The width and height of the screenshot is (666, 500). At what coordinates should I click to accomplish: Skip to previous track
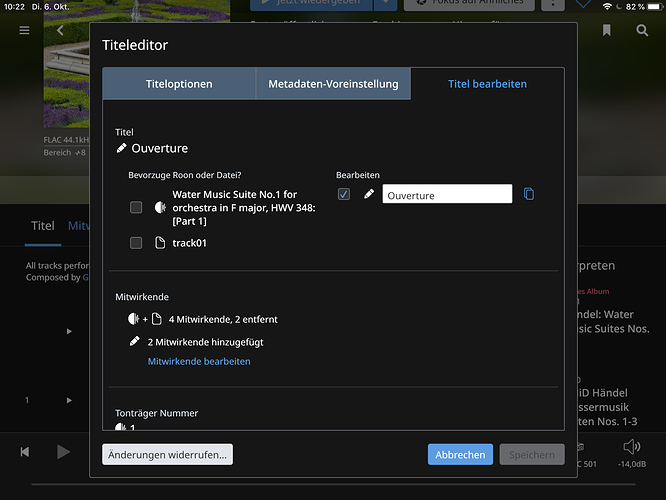(x=25, y=452)
